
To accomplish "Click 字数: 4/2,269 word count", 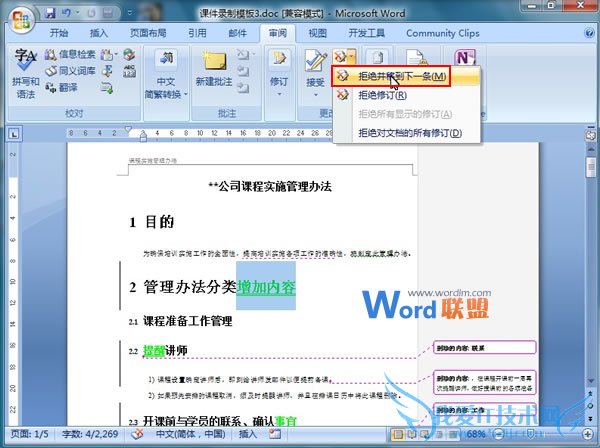I will [x=90, y=434].
